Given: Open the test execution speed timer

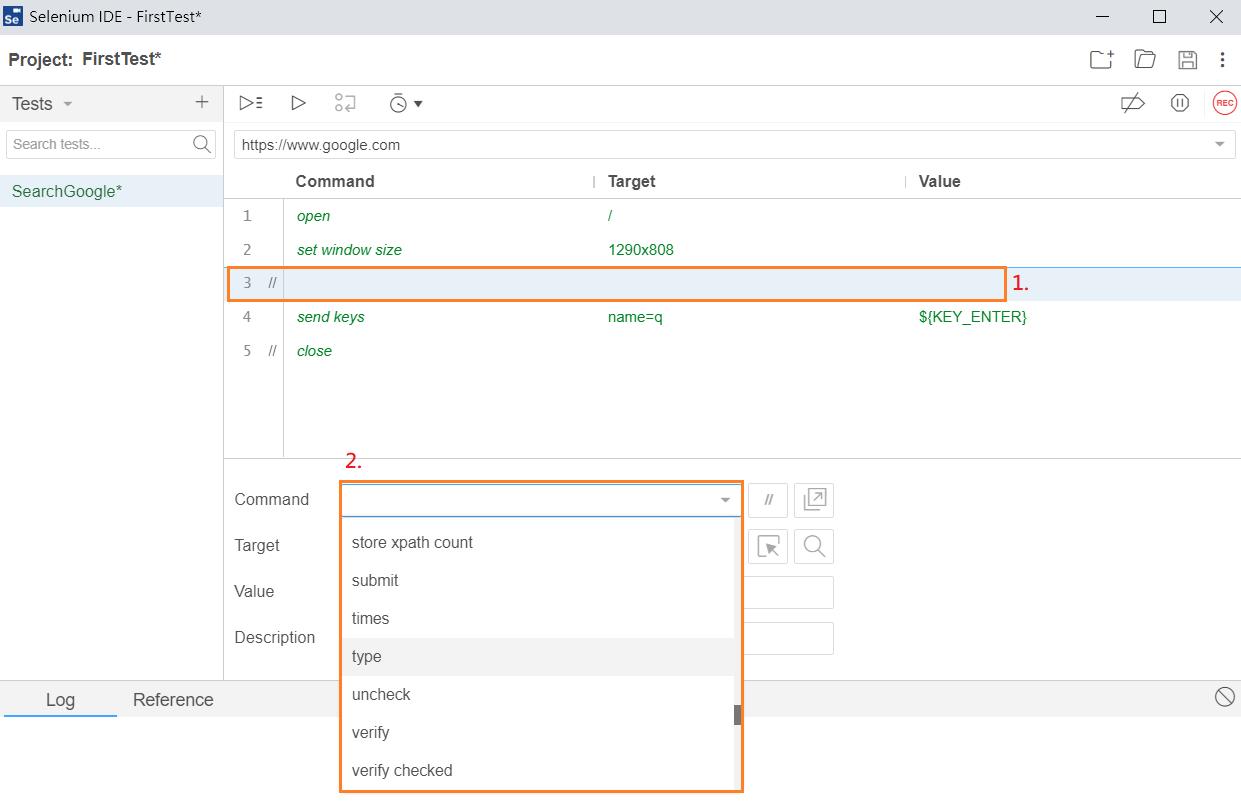Looking at the screenshot, I should click(405, 103).
